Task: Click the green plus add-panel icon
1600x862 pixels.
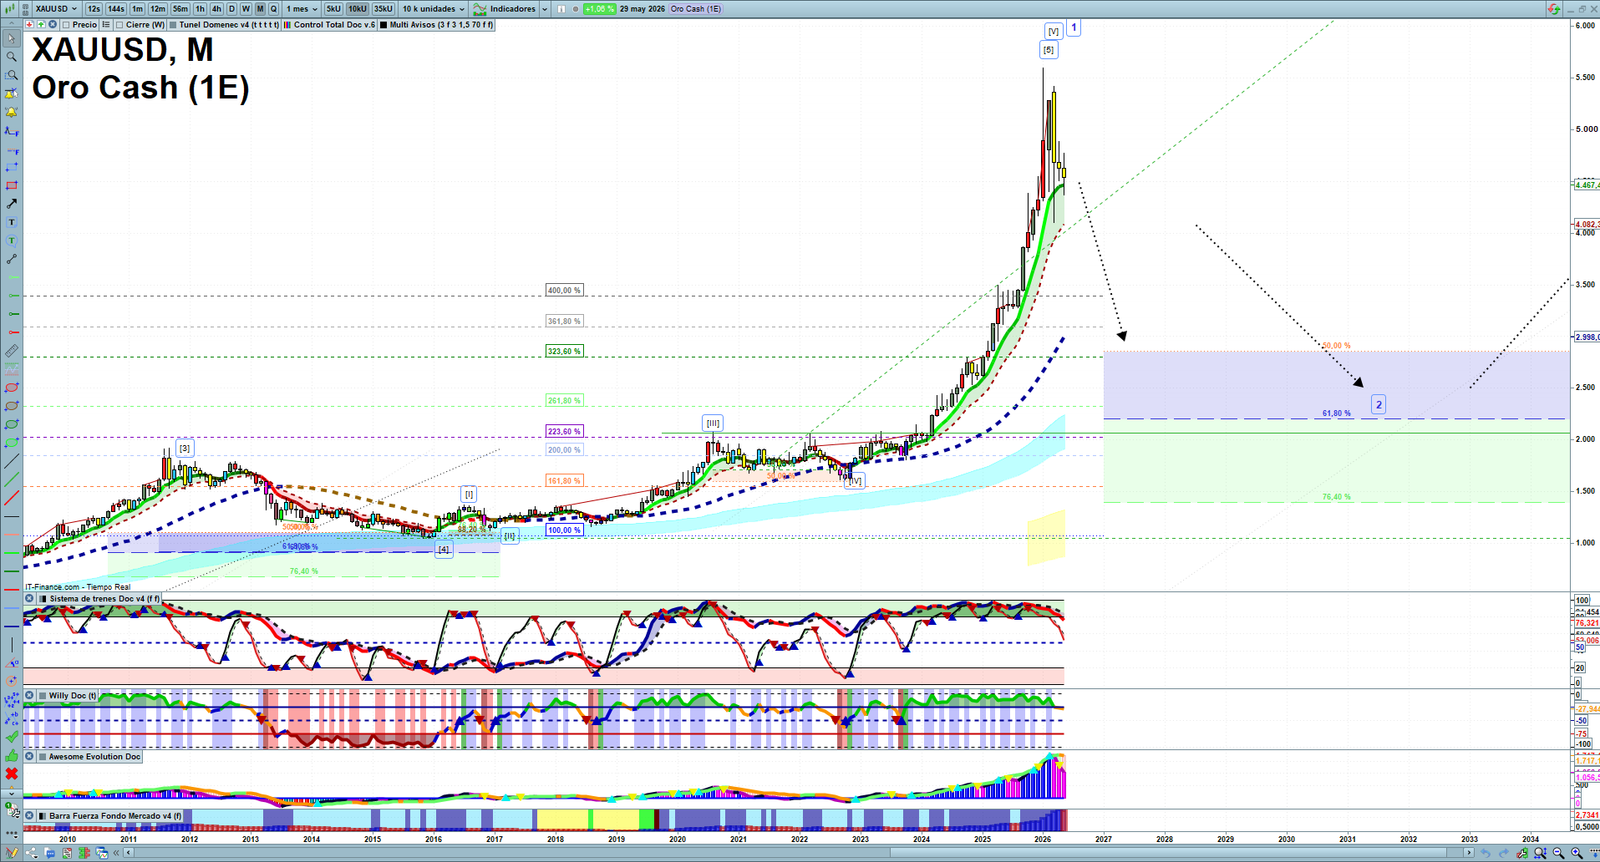Action: [41, 24]
